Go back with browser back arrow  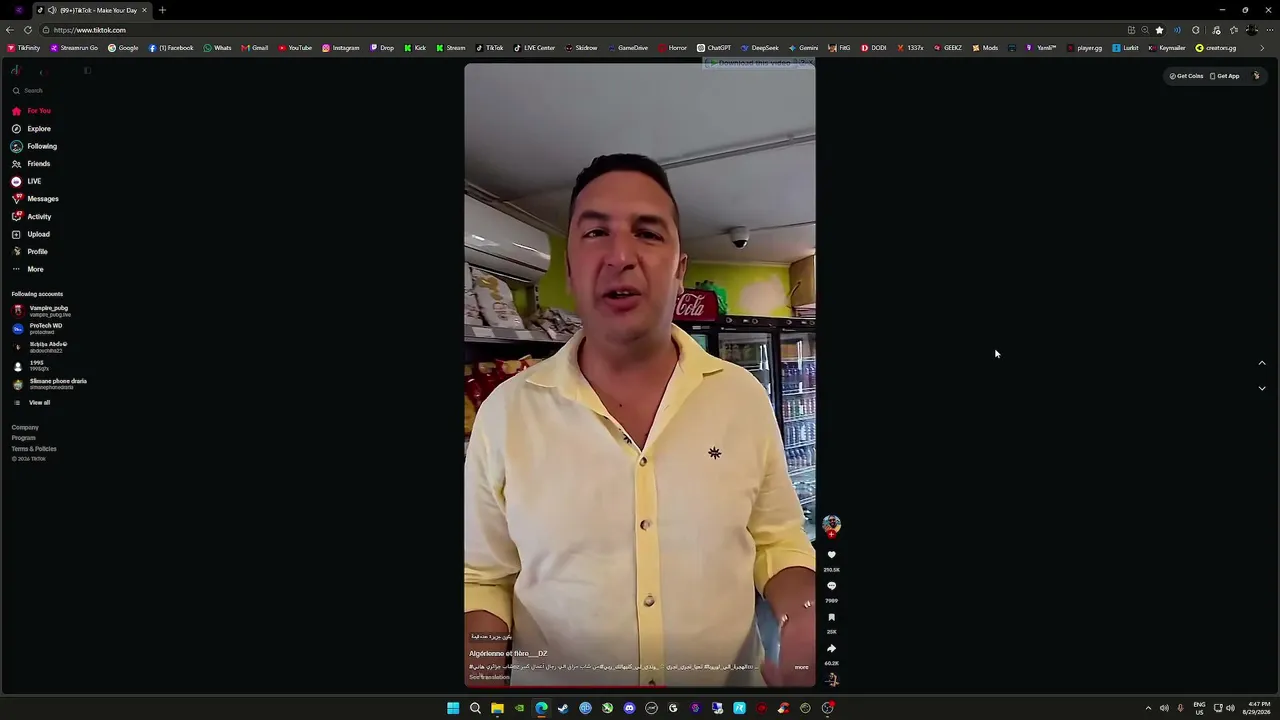pyautogui.click(x=12, y=30)
